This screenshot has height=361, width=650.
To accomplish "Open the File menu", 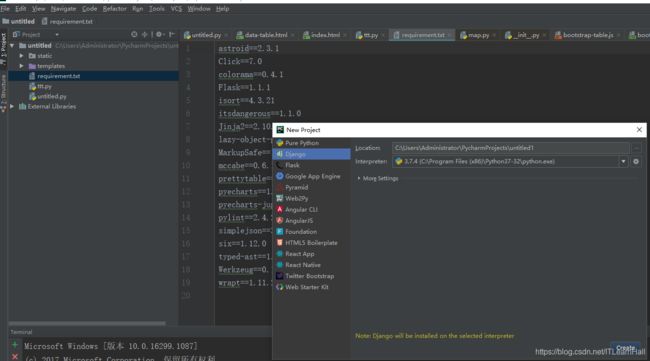I will point(5,9).
